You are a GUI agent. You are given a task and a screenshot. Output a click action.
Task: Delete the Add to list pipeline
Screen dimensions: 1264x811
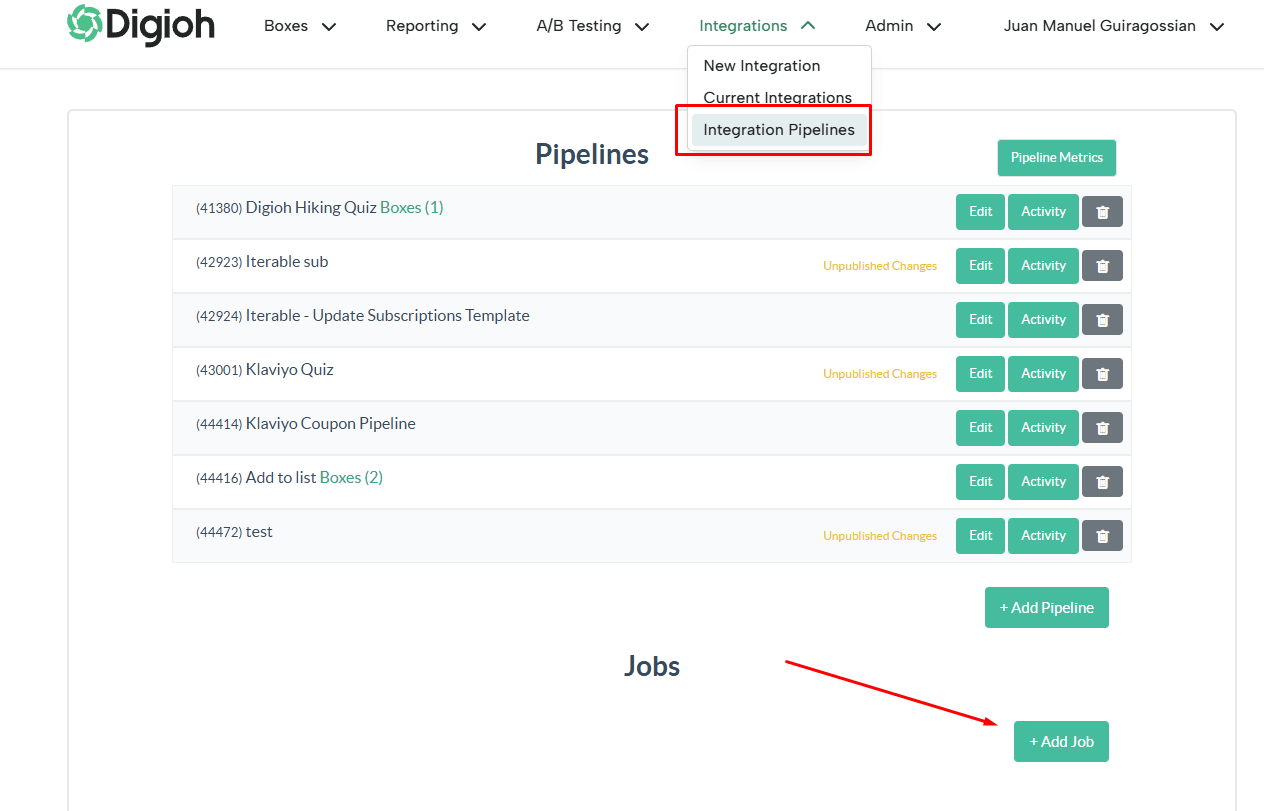[1102, 481]
